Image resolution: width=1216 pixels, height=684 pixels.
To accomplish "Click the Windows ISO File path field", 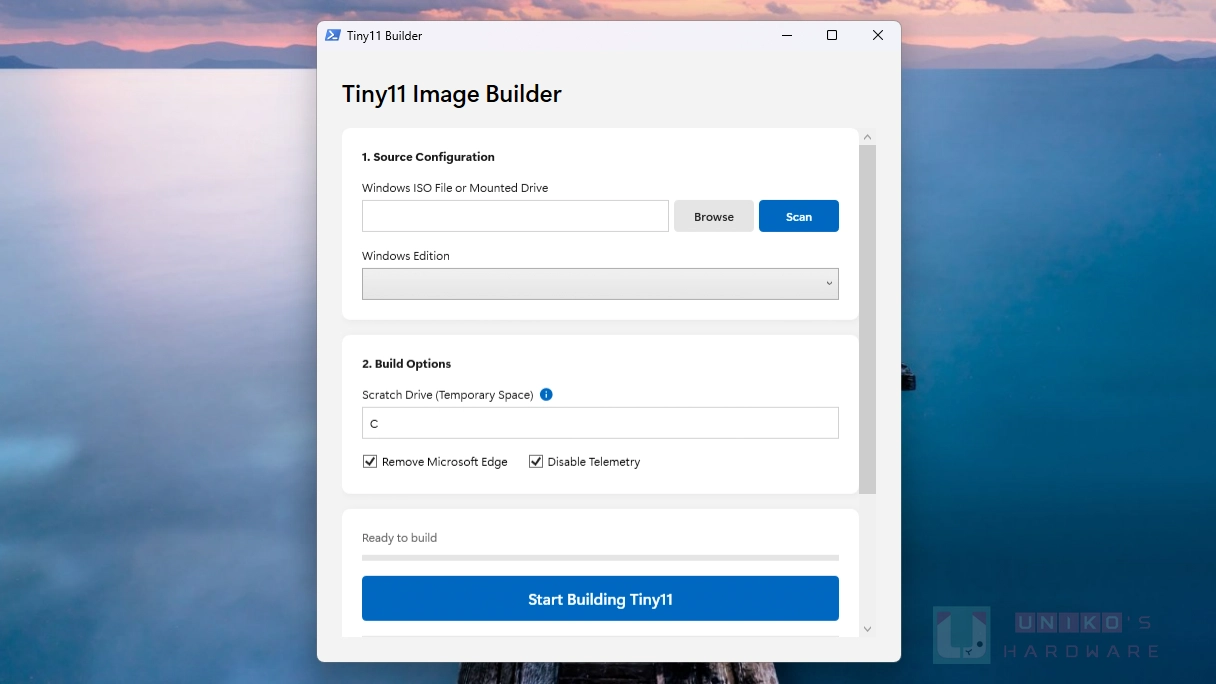I will [x=515, y=216].
